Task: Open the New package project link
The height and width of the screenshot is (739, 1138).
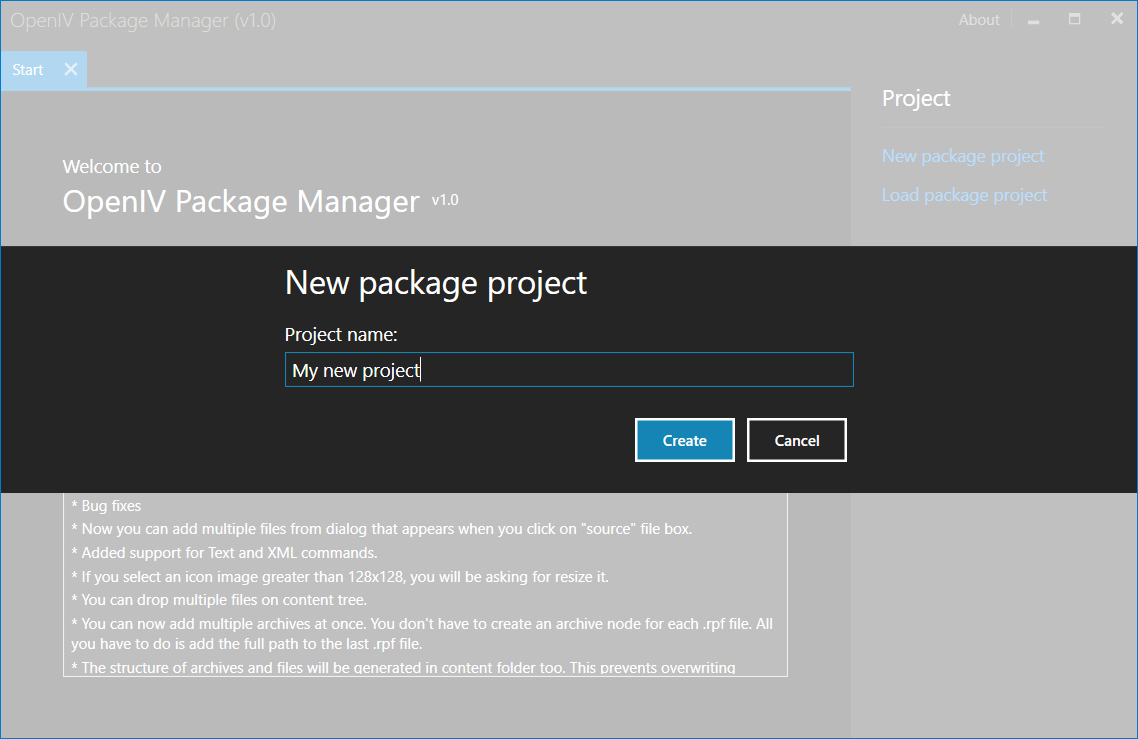Action: (962, 156)
